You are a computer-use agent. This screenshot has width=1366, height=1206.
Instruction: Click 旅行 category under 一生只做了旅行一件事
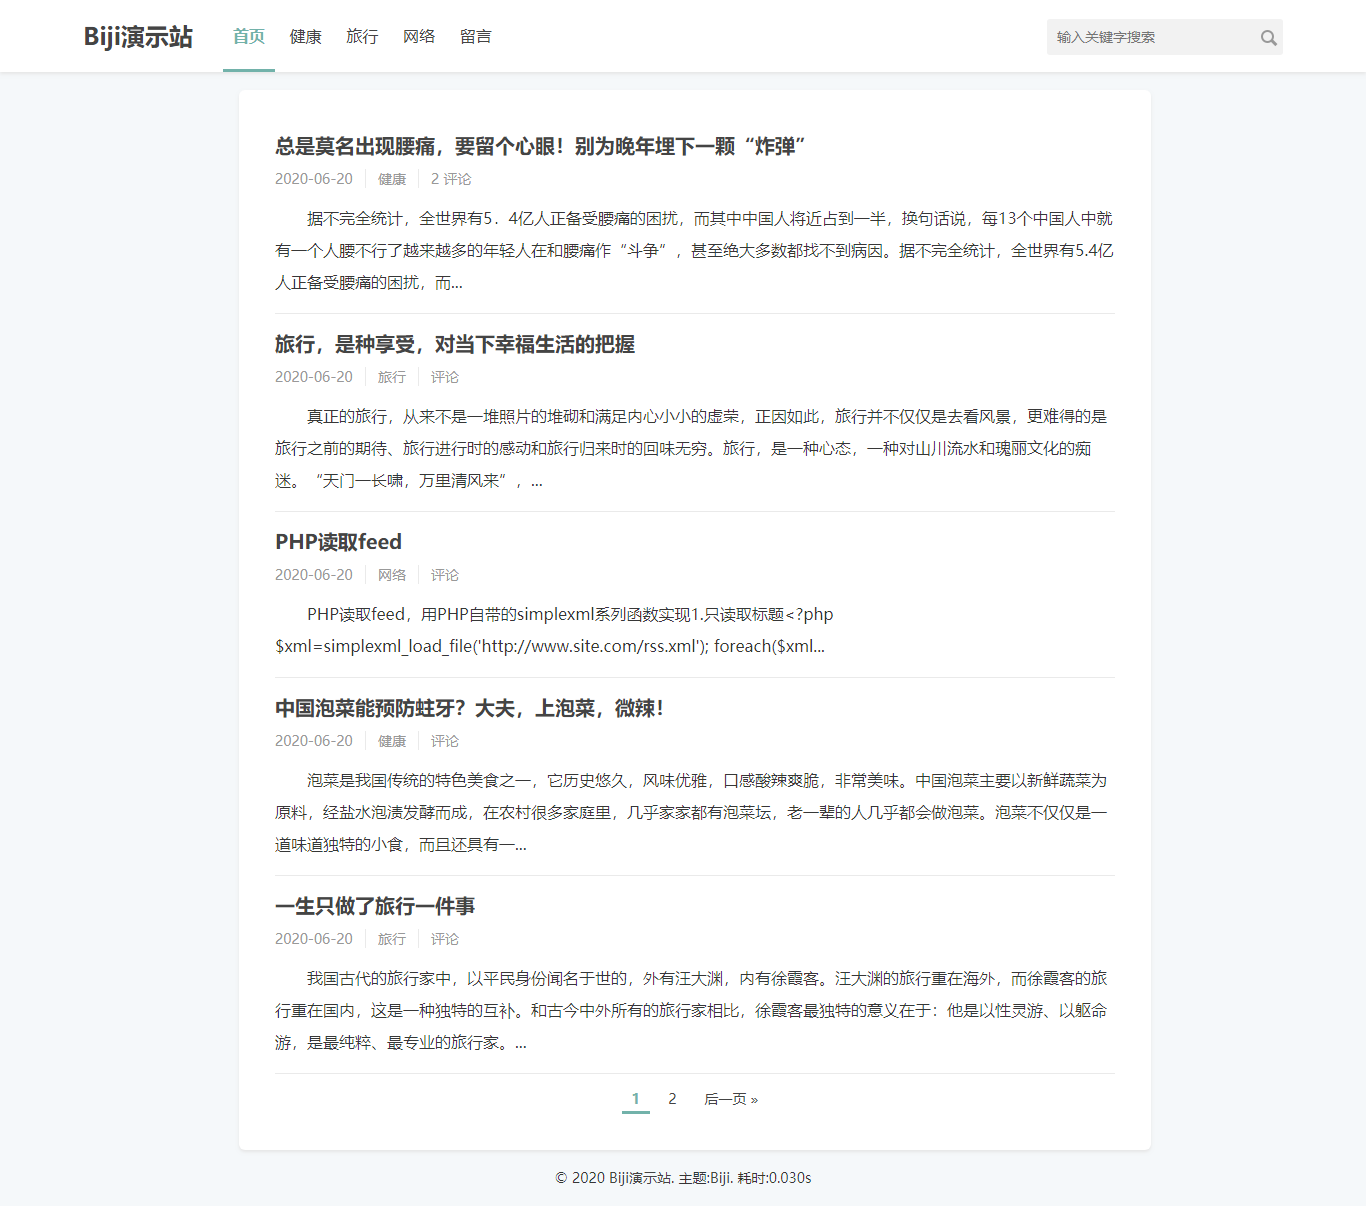pyautogui.click(x=392, y=939)
